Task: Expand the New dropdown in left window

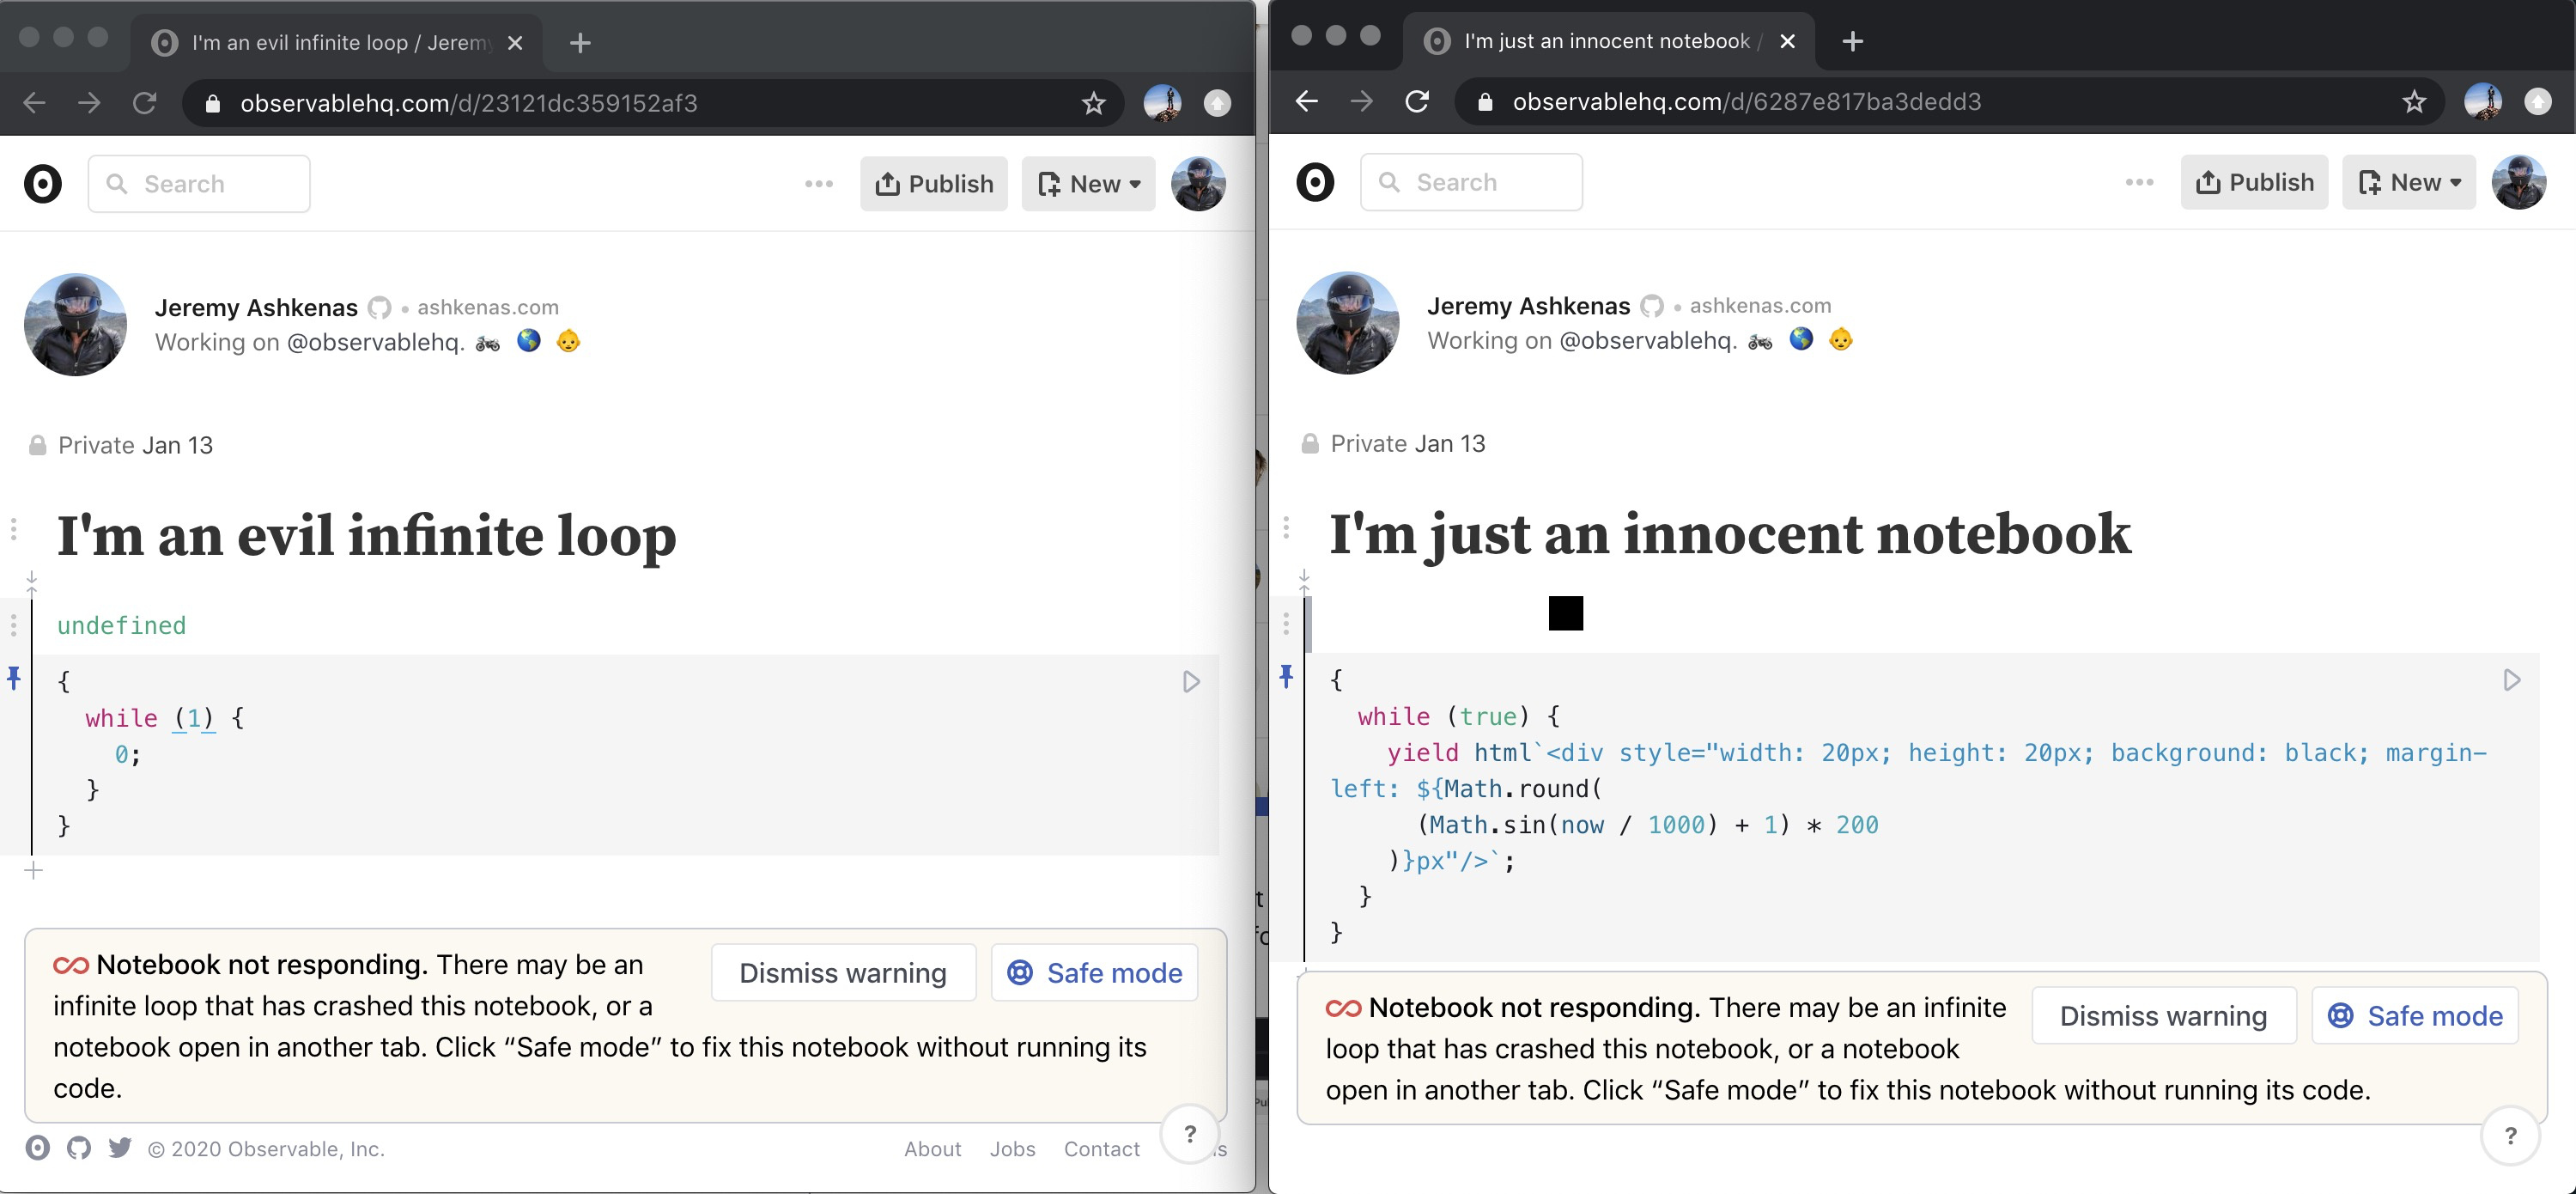Action: pos(1089,184)
